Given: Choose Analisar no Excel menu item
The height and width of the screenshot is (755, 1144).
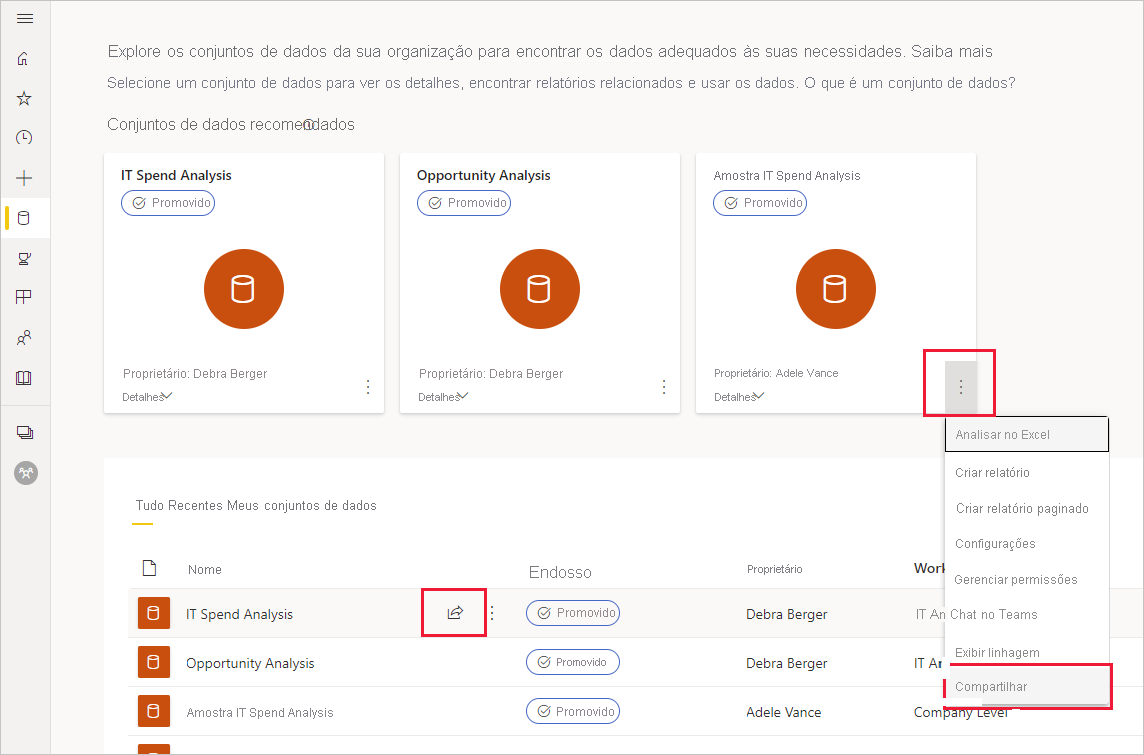Looking at the screenshot, I should [1027, 435].
